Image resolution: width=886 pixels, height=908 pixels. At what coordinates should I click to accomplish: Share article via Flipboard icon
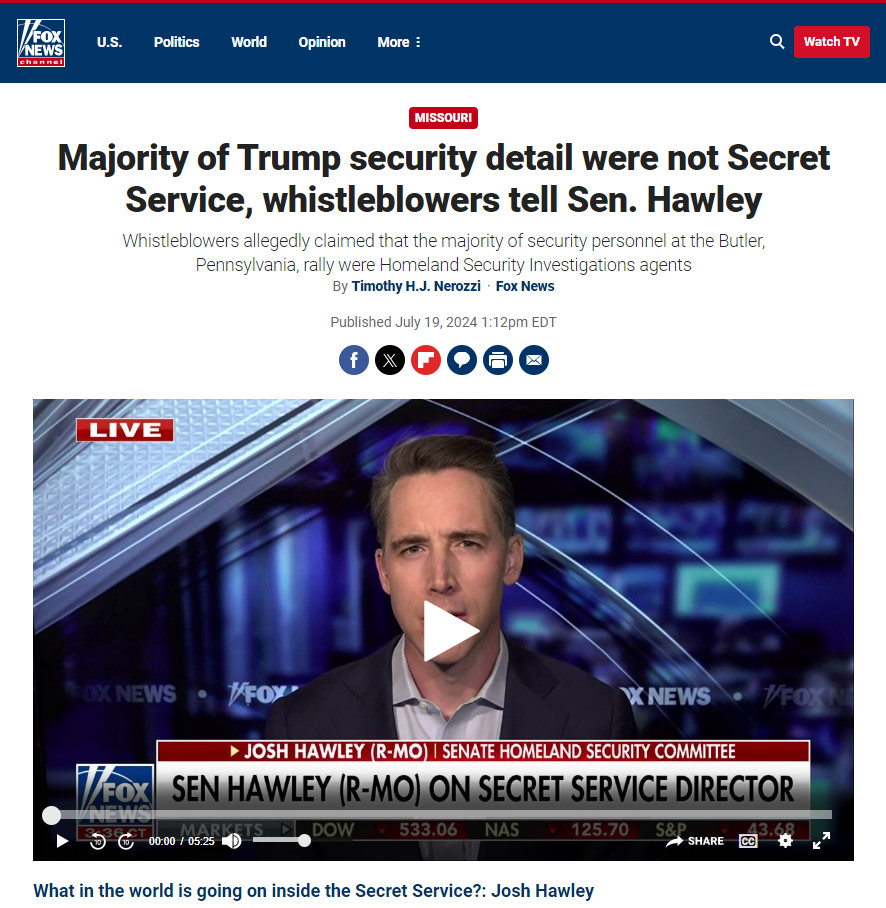426,360
